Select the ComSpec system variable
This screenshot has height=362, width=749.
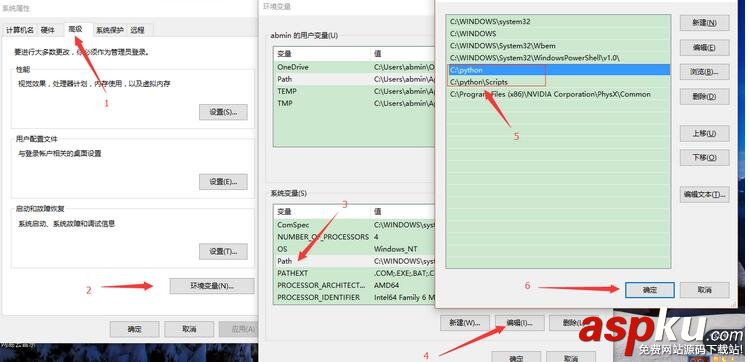pyautogui.click(x=354, y=224)
